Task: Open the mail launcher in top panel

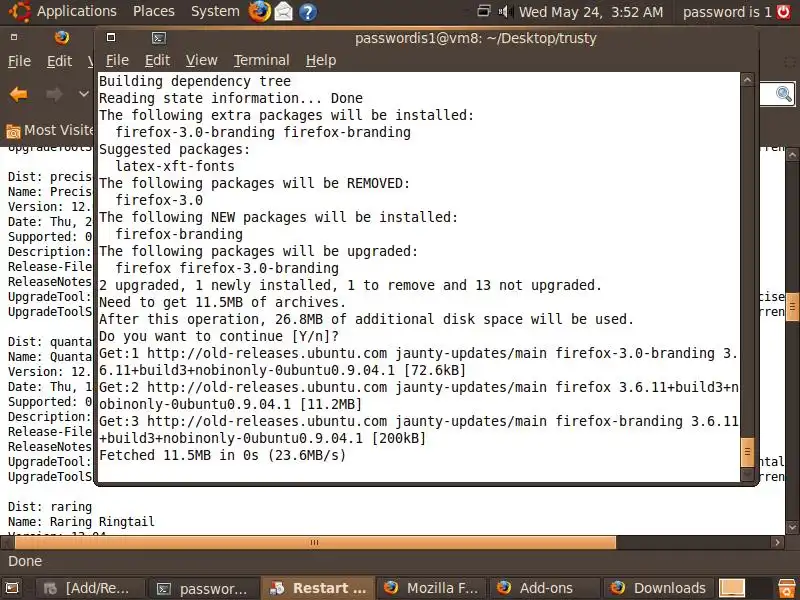Action: point(284,11)
